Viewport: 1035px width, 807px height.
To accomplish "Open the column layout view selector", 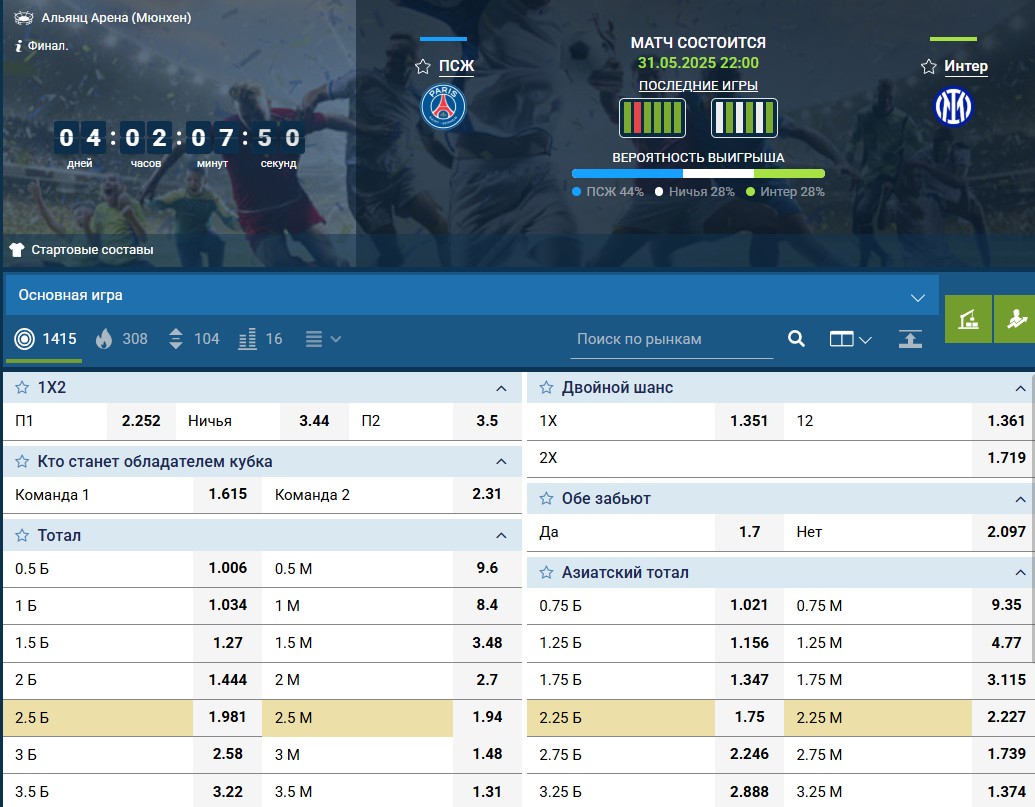I will 850,339.
